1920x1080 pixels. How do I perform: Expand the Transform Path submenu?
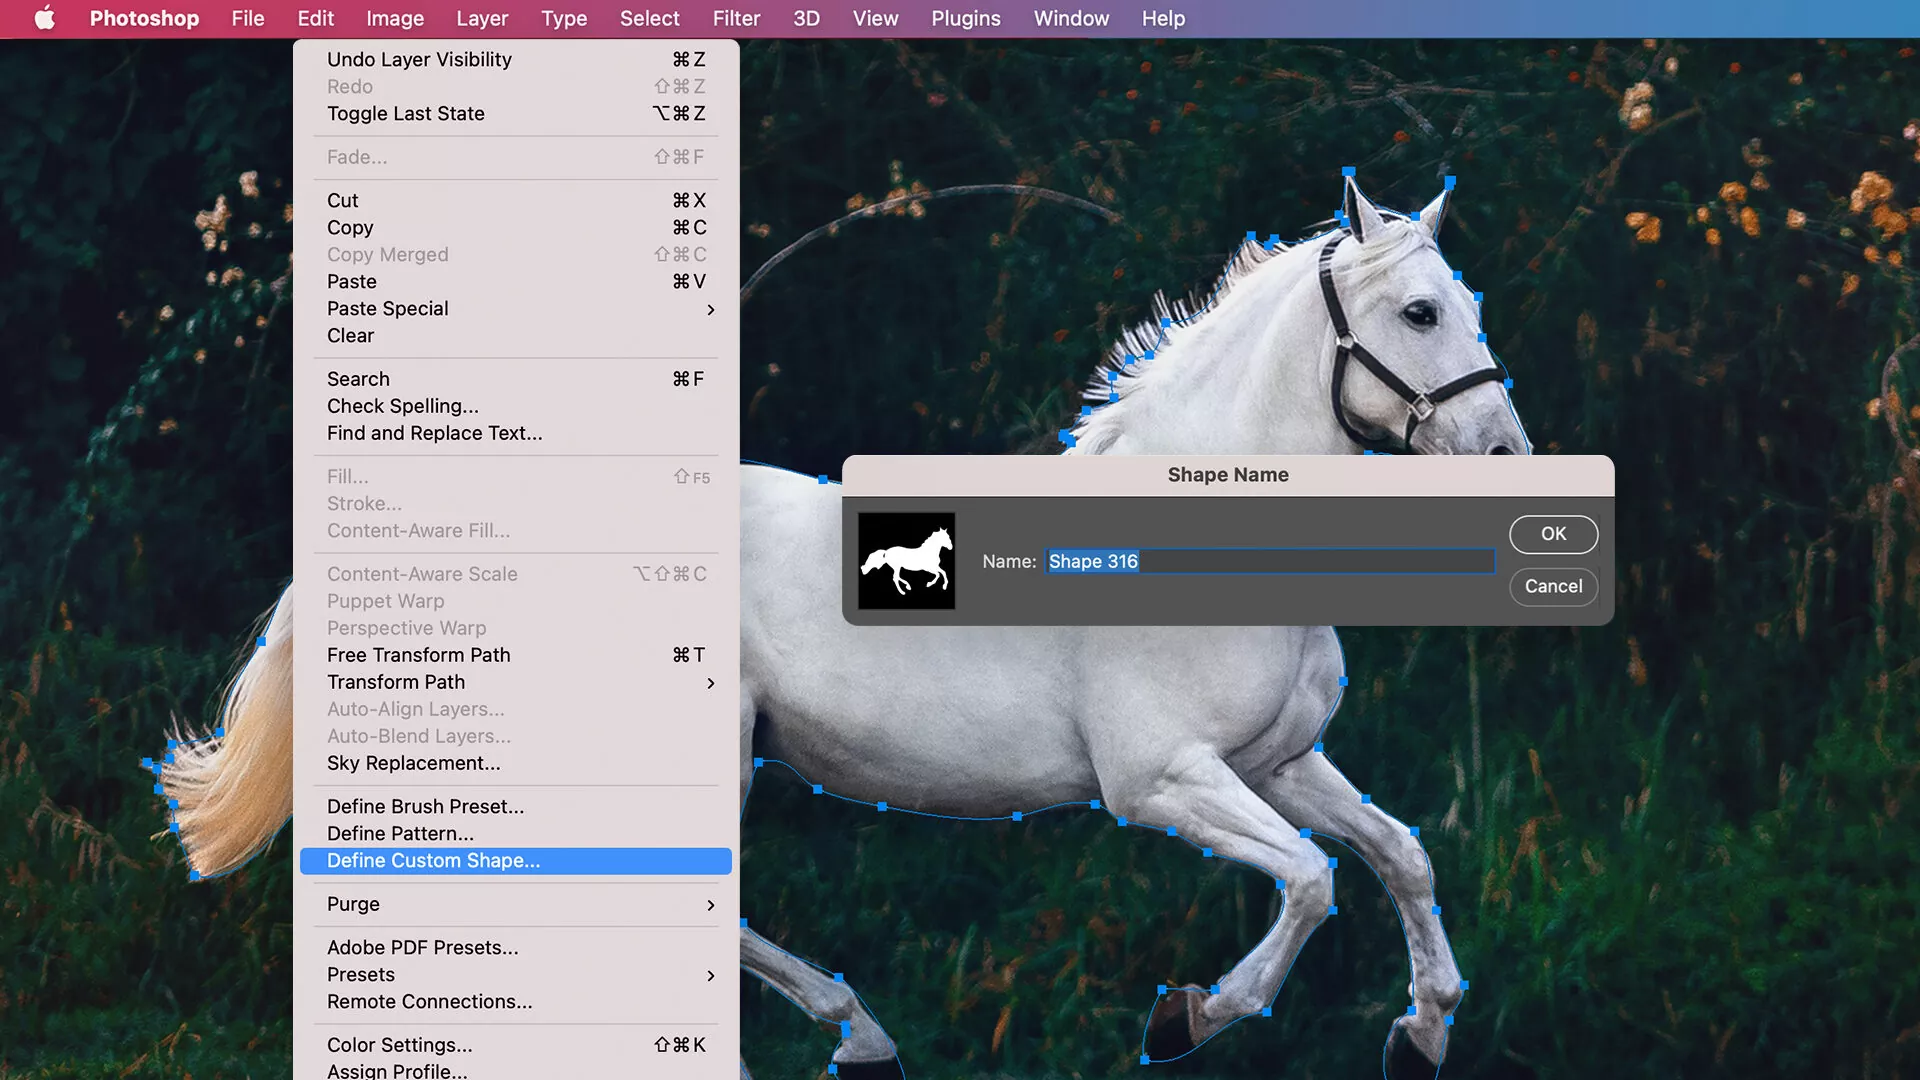[516, 682]
